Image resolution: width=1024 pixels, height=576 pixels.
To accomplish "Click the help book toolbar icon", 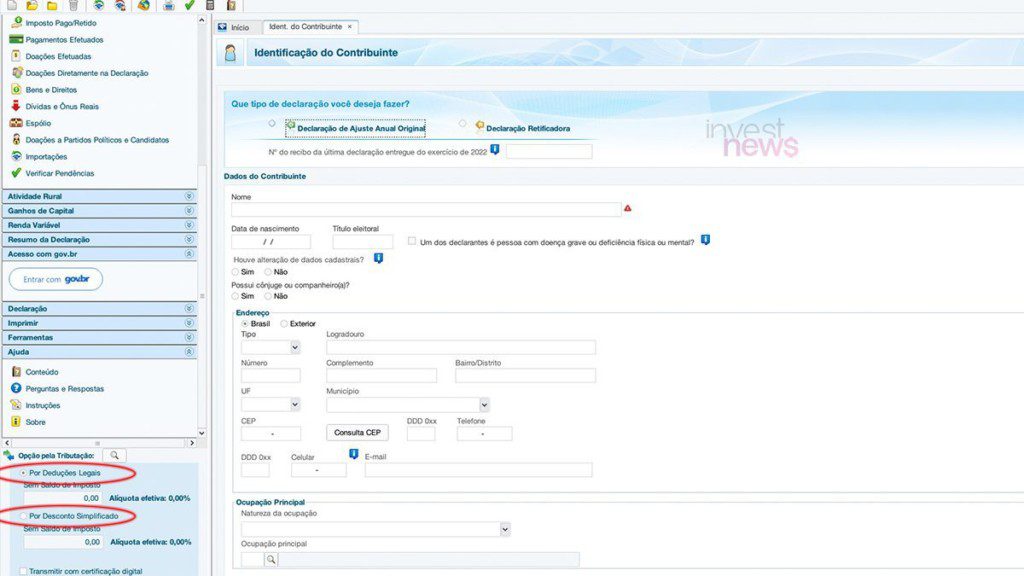I will (x=231, y=5).
